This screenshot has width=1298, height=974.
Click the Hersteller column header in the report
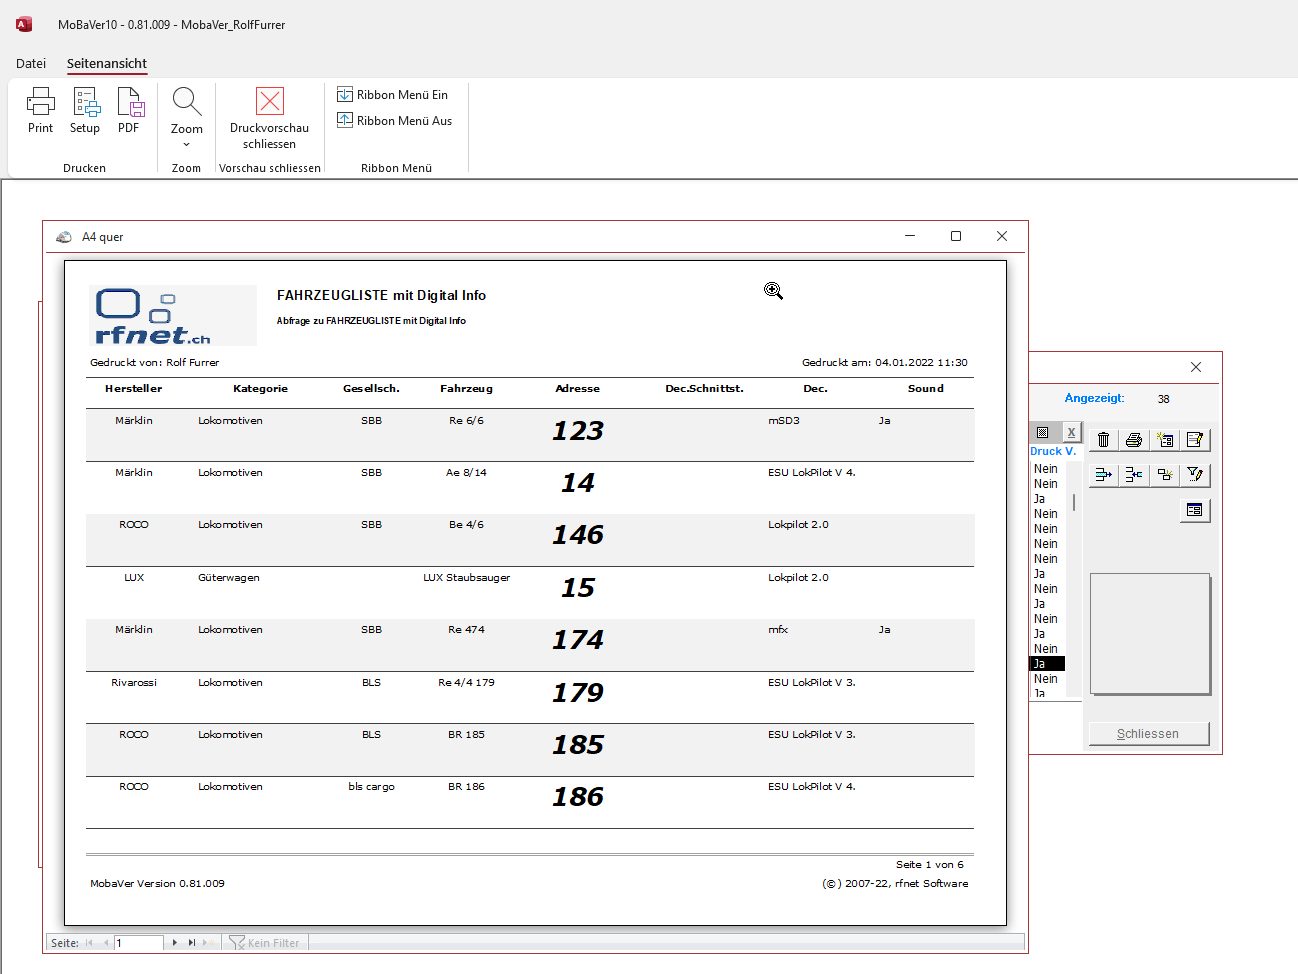point(133,389)
